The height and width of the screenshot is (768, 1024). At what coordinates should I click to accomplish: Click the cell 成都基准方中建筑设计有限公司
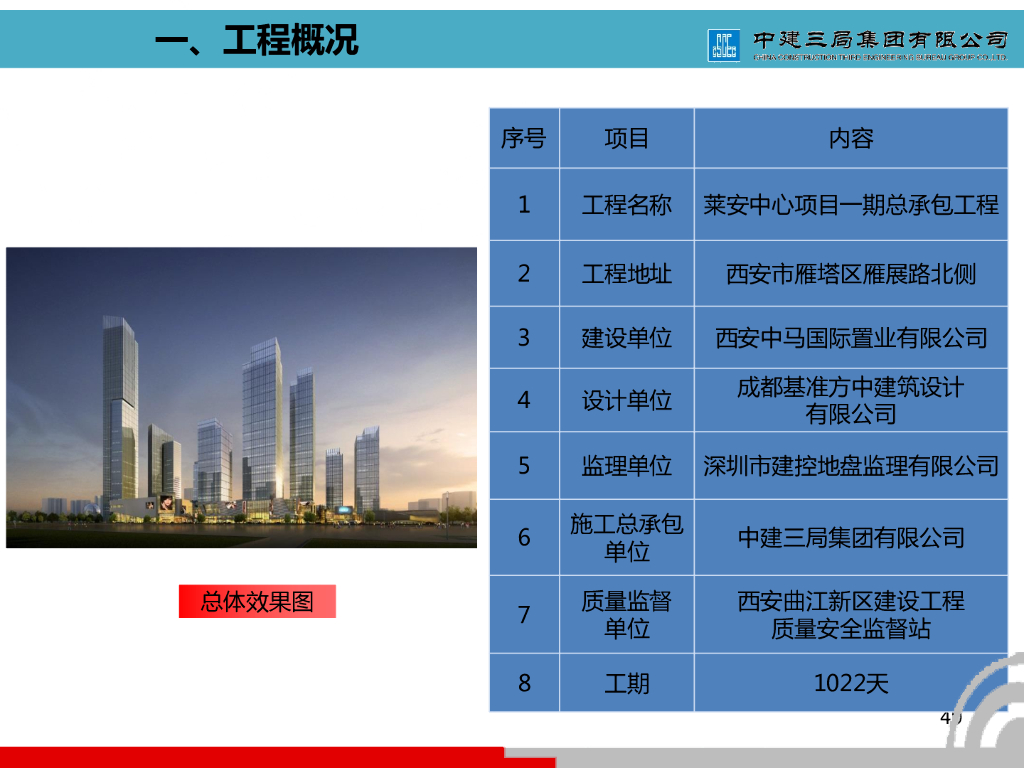click(851, 400)
